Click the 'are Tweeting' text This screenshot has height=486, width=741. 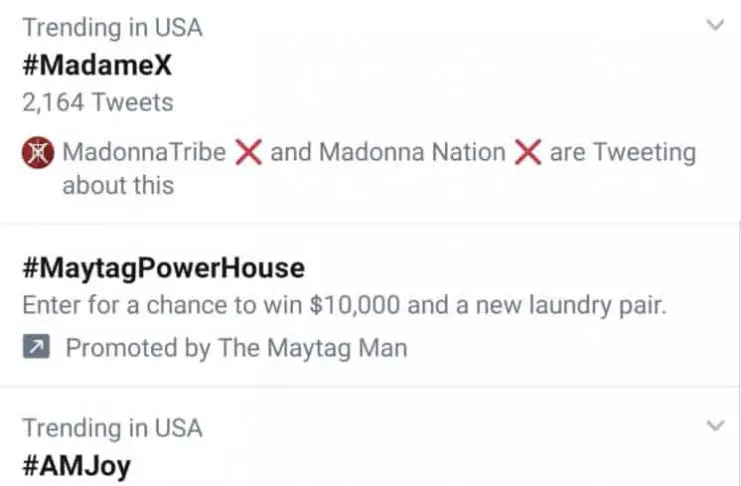click(622, 153)
